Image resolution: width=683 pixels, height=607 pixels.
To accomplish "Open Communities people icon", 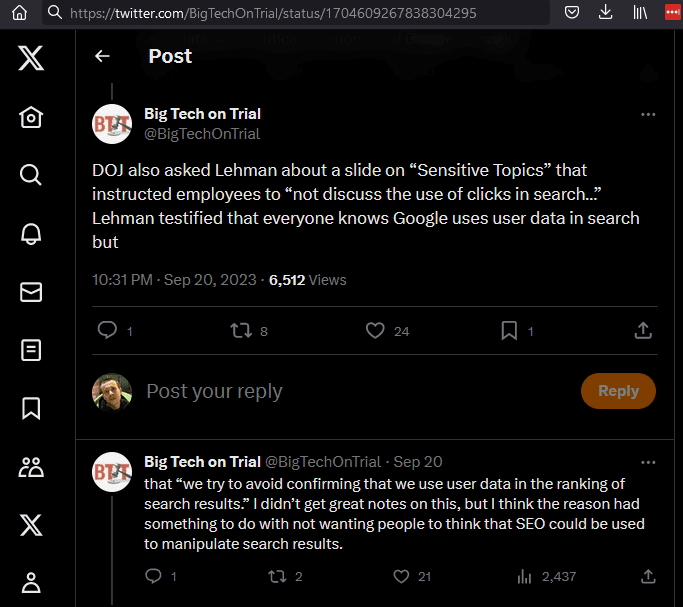I will pos(31,466).
